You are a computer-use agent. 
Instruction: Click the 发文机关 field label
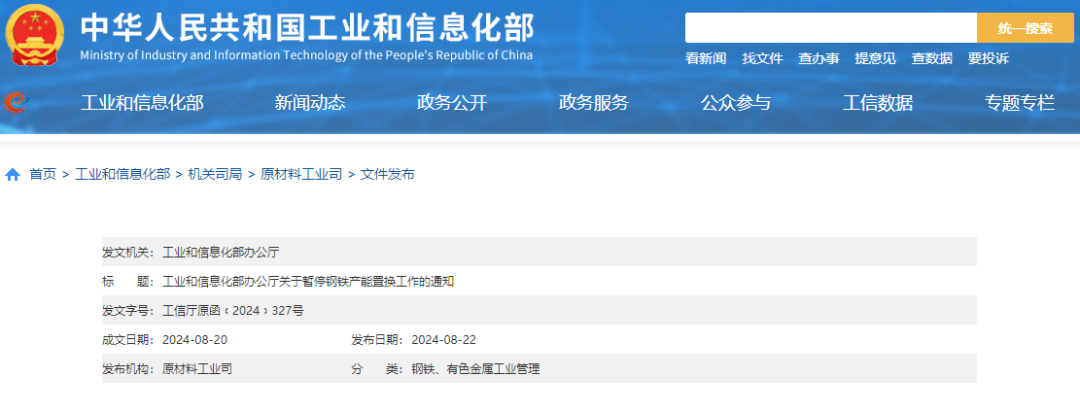tap(129, 252)
